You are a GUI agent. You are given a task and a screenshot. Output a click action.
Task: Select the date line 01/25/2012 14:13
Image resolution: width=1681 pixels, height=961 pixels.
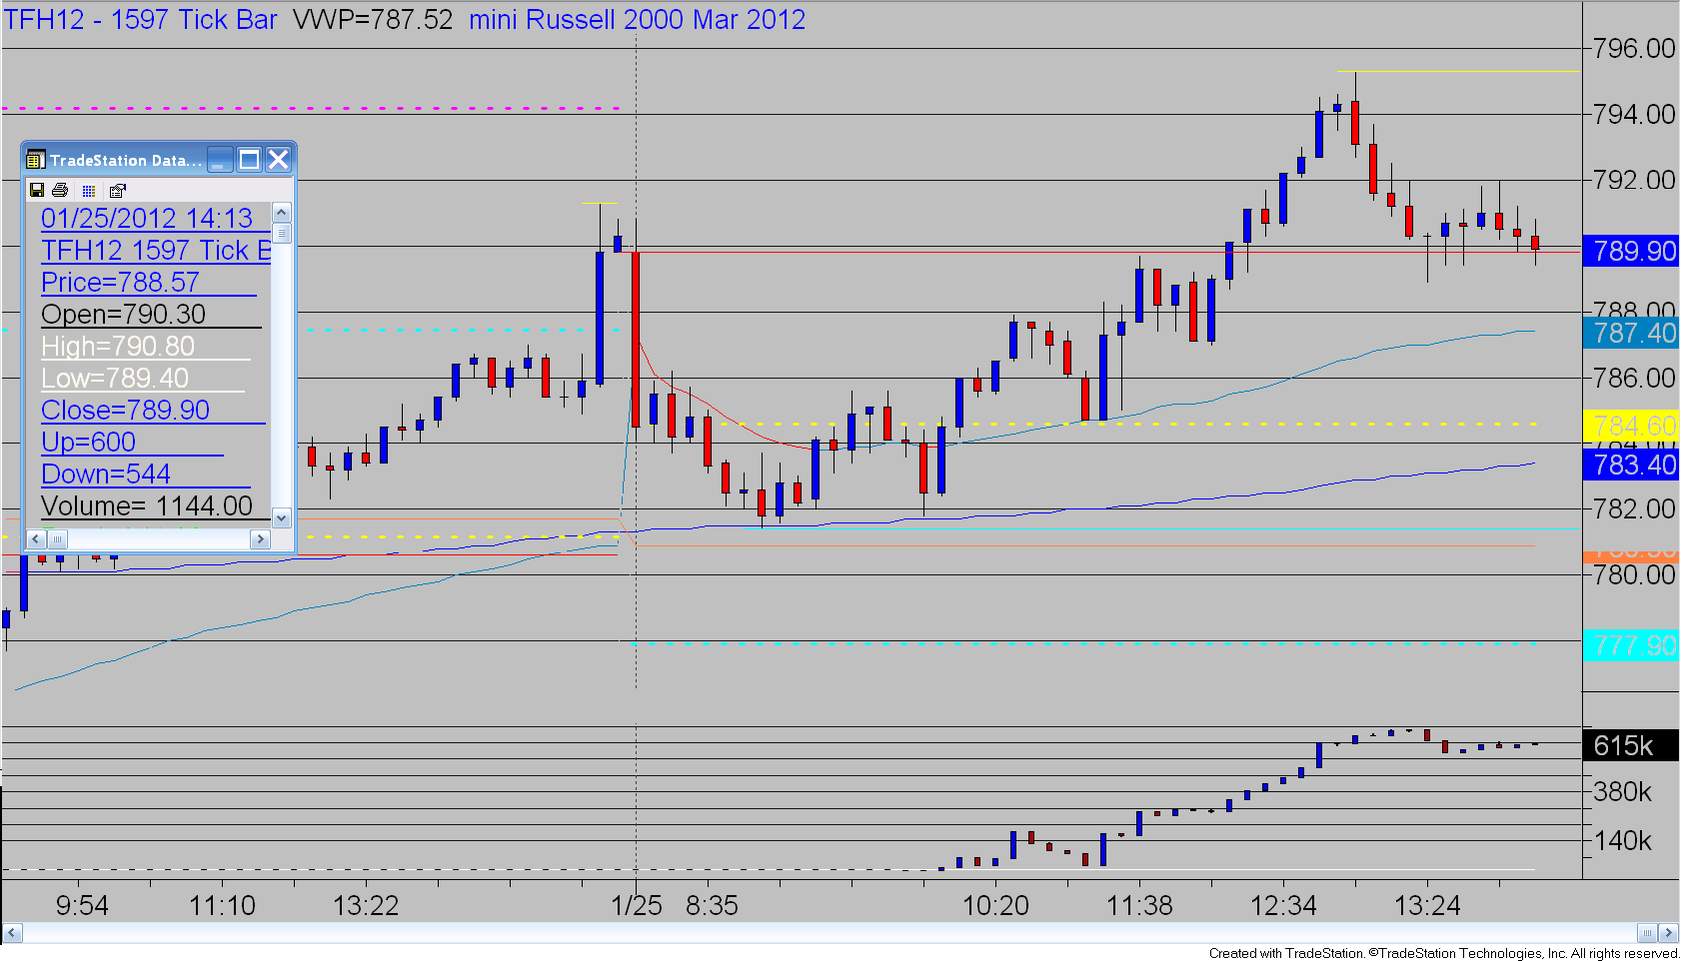coord(147,218)
